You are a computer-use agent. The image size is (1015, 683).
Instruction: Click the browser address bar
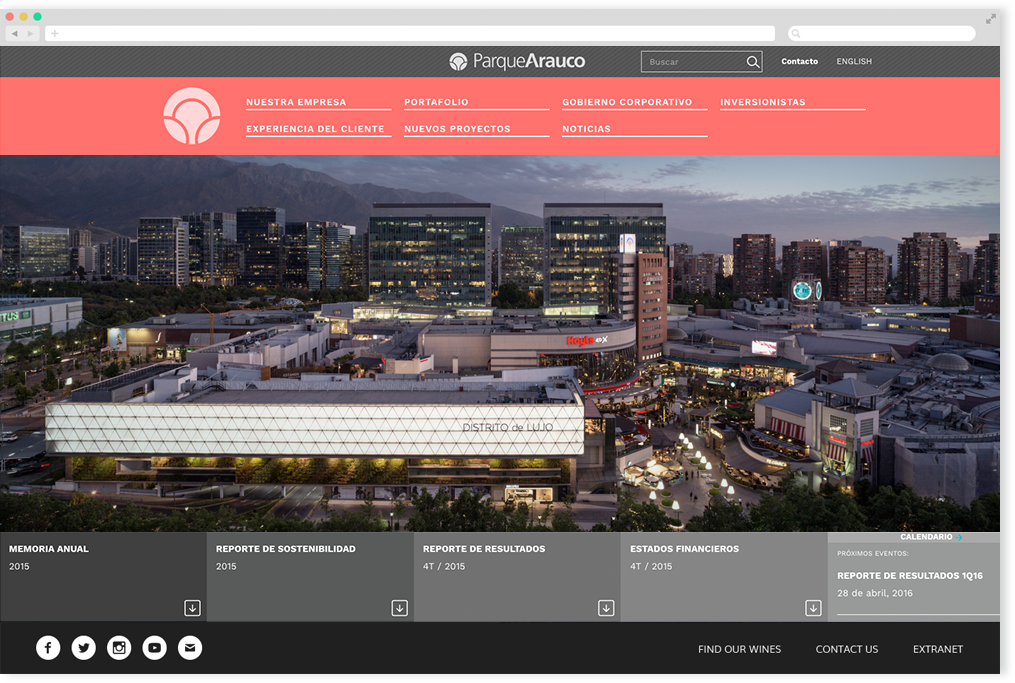[x=410, y=33]
